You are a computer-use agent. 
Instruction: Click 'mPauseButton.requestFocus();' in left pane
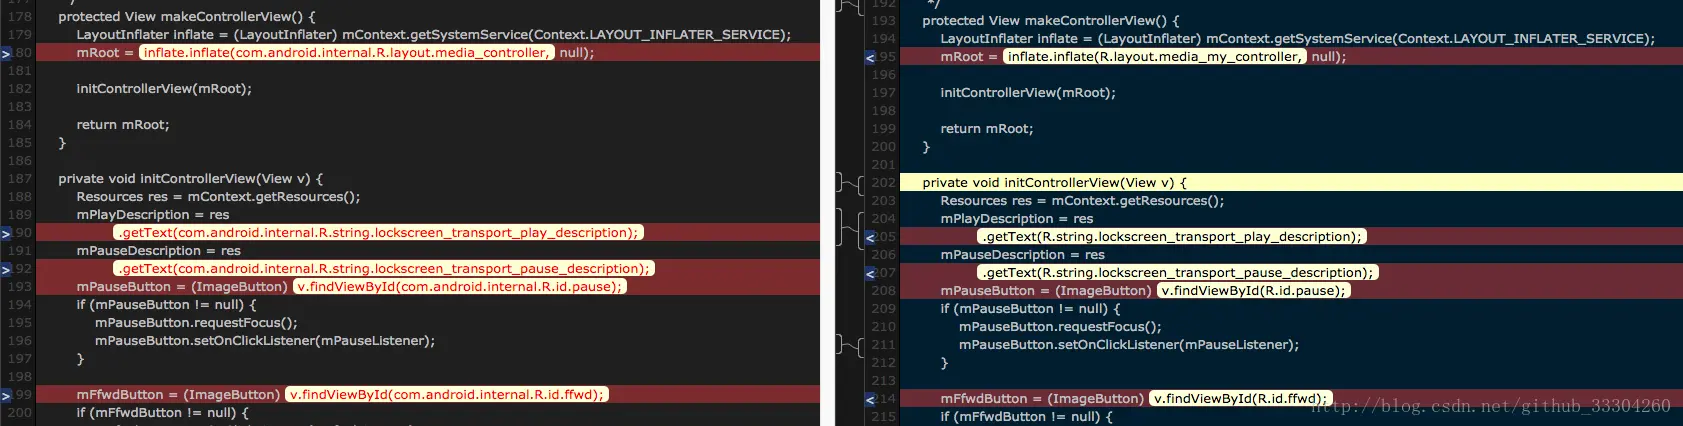[x=196, y=323]
